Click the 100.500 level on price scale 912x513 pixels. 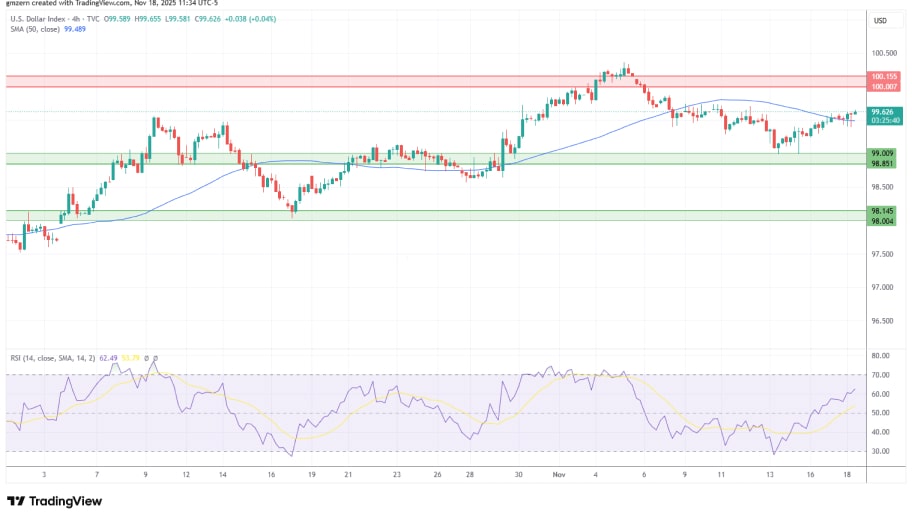[x=882, y=54]
